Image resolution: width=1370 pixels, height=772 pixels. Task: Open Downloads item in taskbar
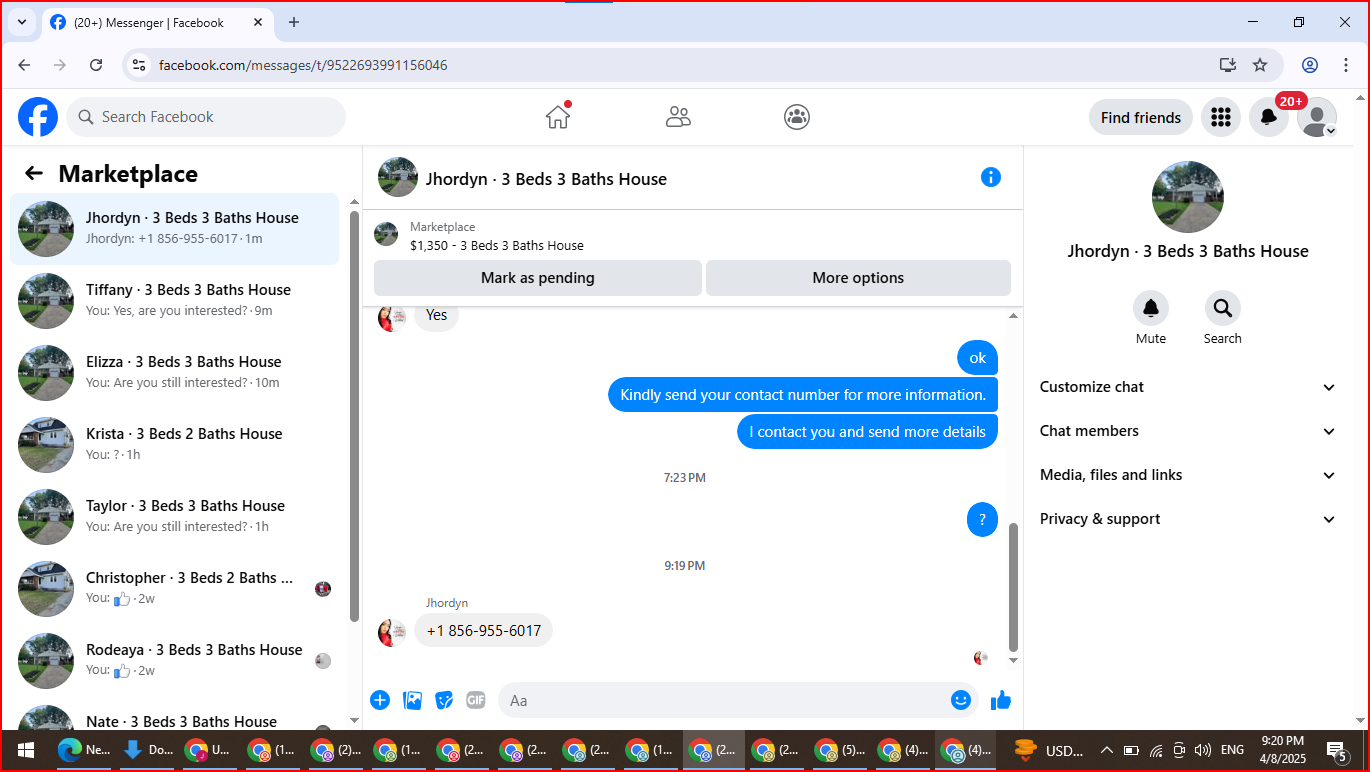[x=146, y=750]
